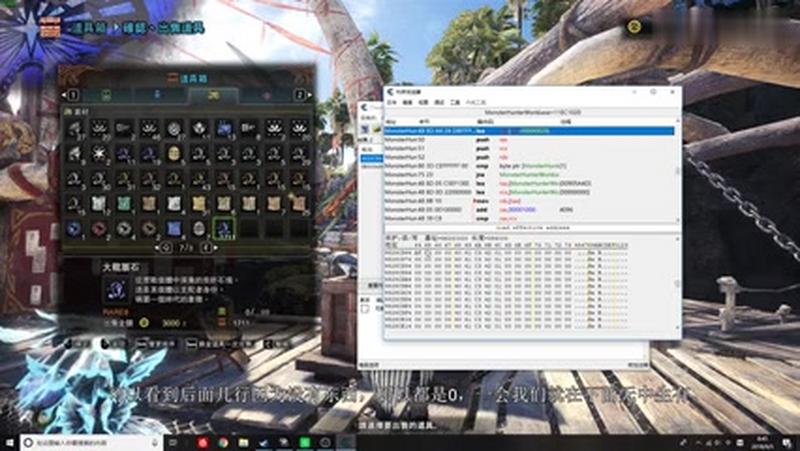Click the Task View taskbar icon
Screen dimensions: 800x451
click(174, 441)
